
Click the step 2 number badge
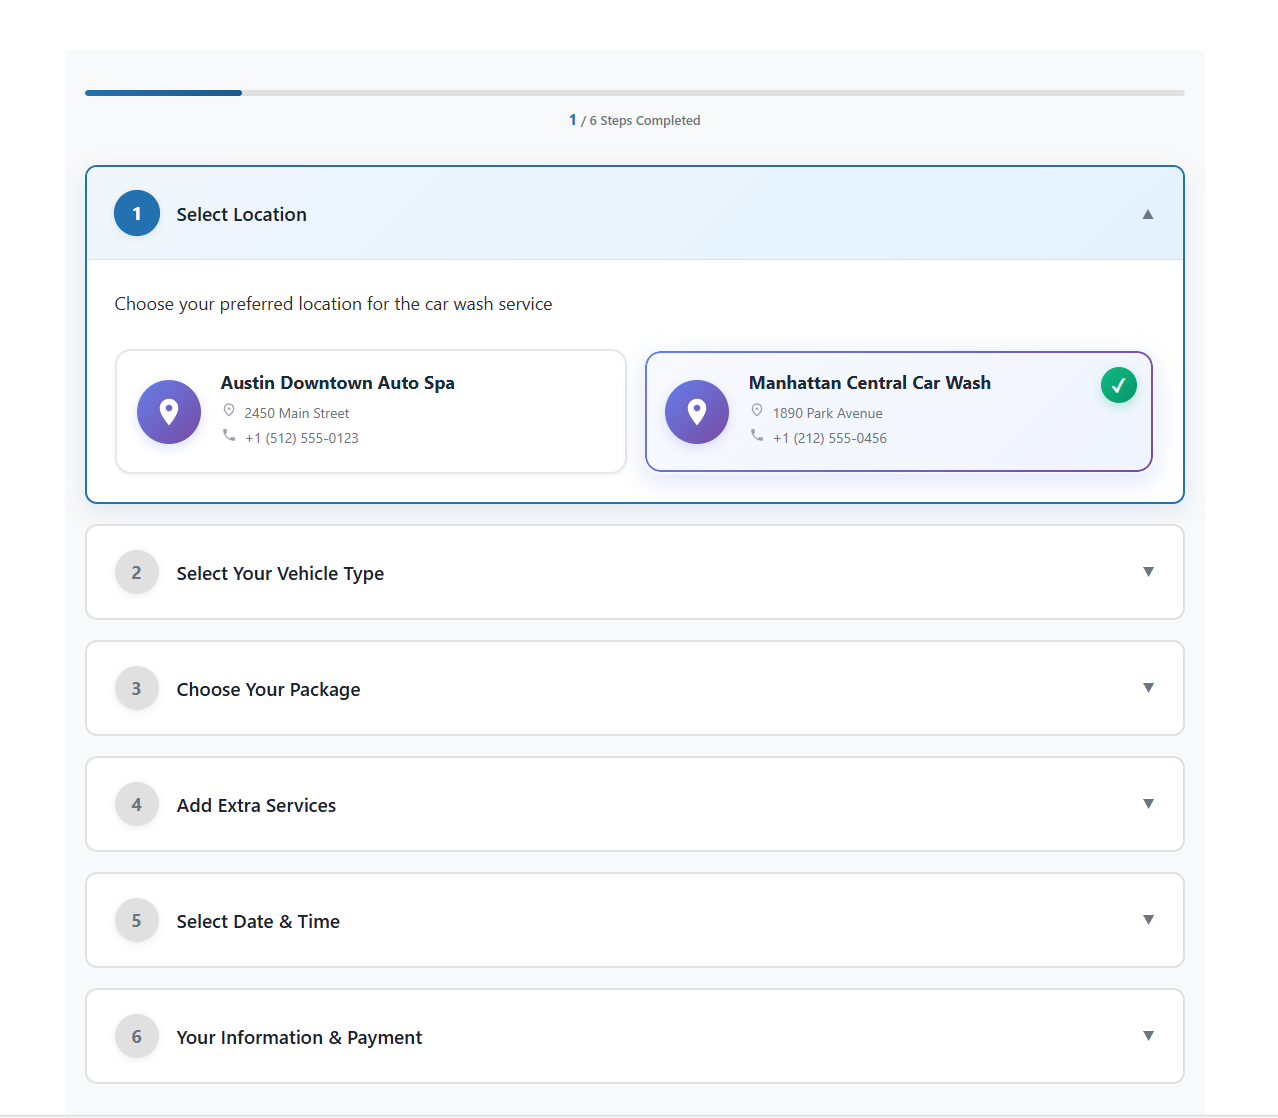click(x=137, y=573)
